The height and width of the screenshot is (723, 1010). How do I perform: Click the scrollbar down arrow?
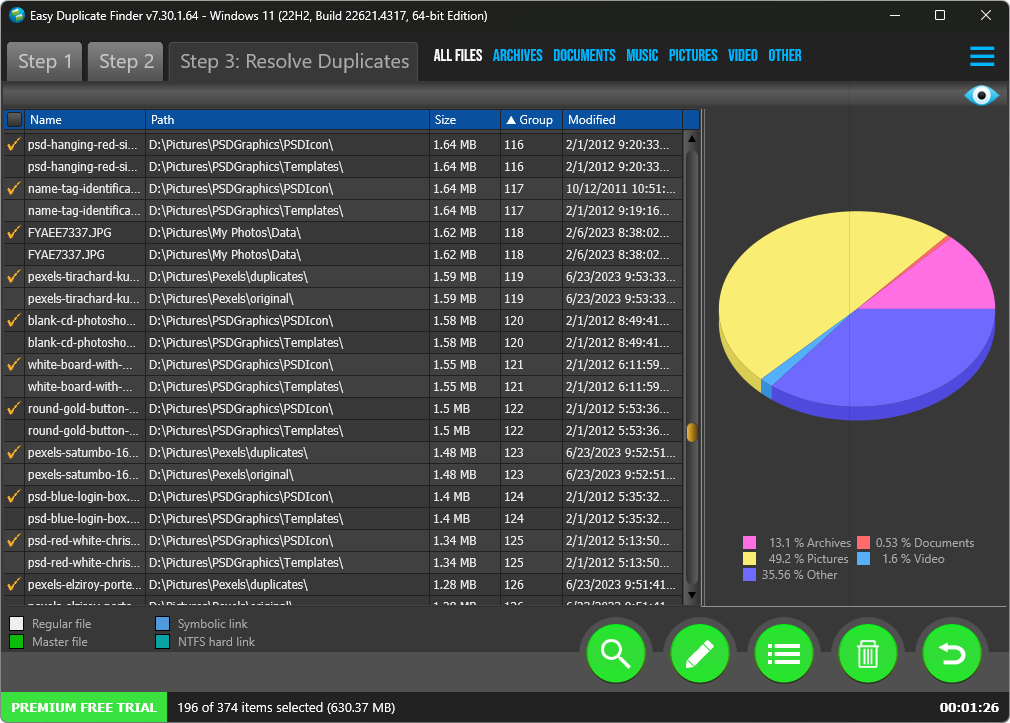pyautogui.click(x=692, y=595)
